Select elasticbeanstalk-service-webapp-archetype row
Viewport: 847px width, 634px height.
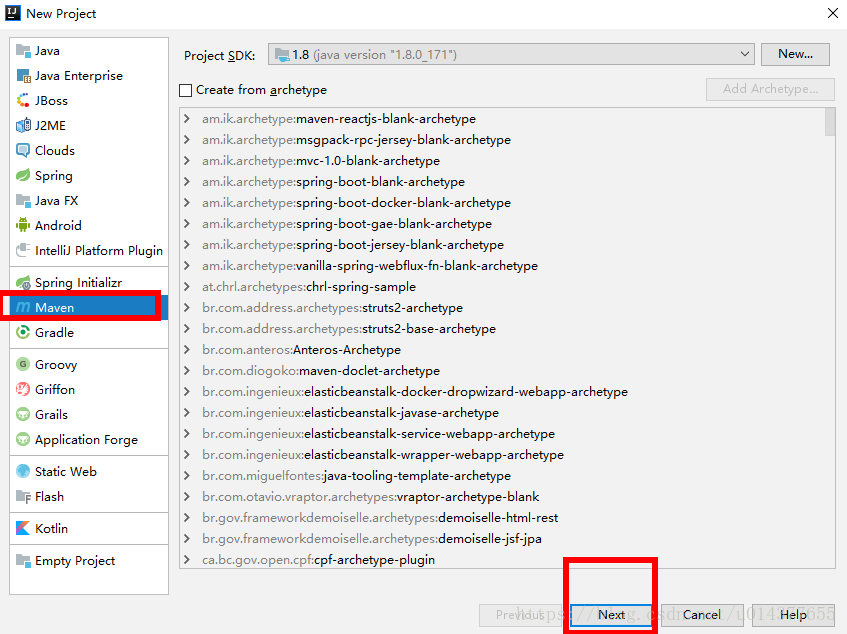(x=502, y=434)
